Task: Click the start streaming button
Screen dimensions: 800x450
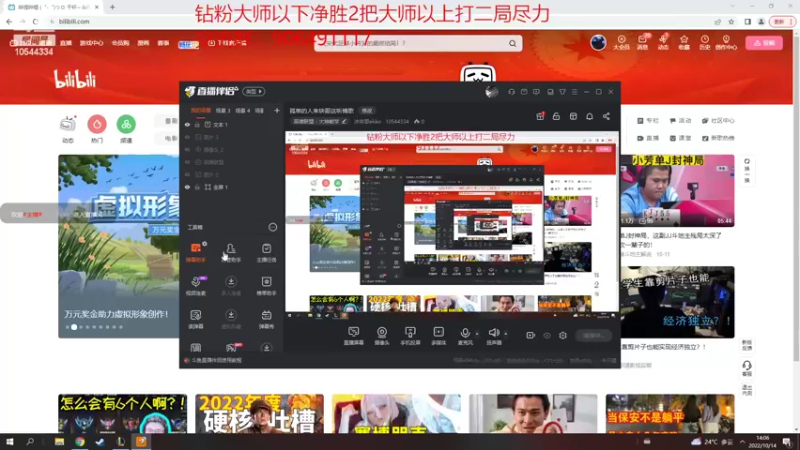Action: (x=593, y=335)
